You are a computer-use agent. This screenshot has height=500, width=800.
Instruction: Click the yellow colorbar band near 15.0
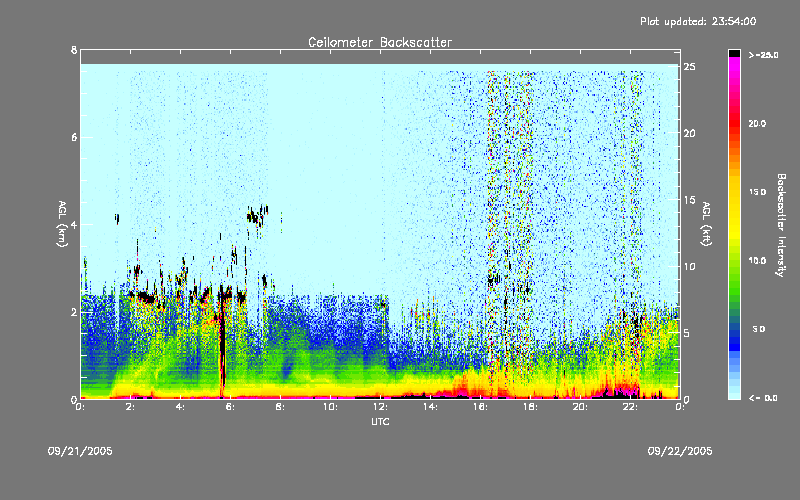tap(734, 192)
